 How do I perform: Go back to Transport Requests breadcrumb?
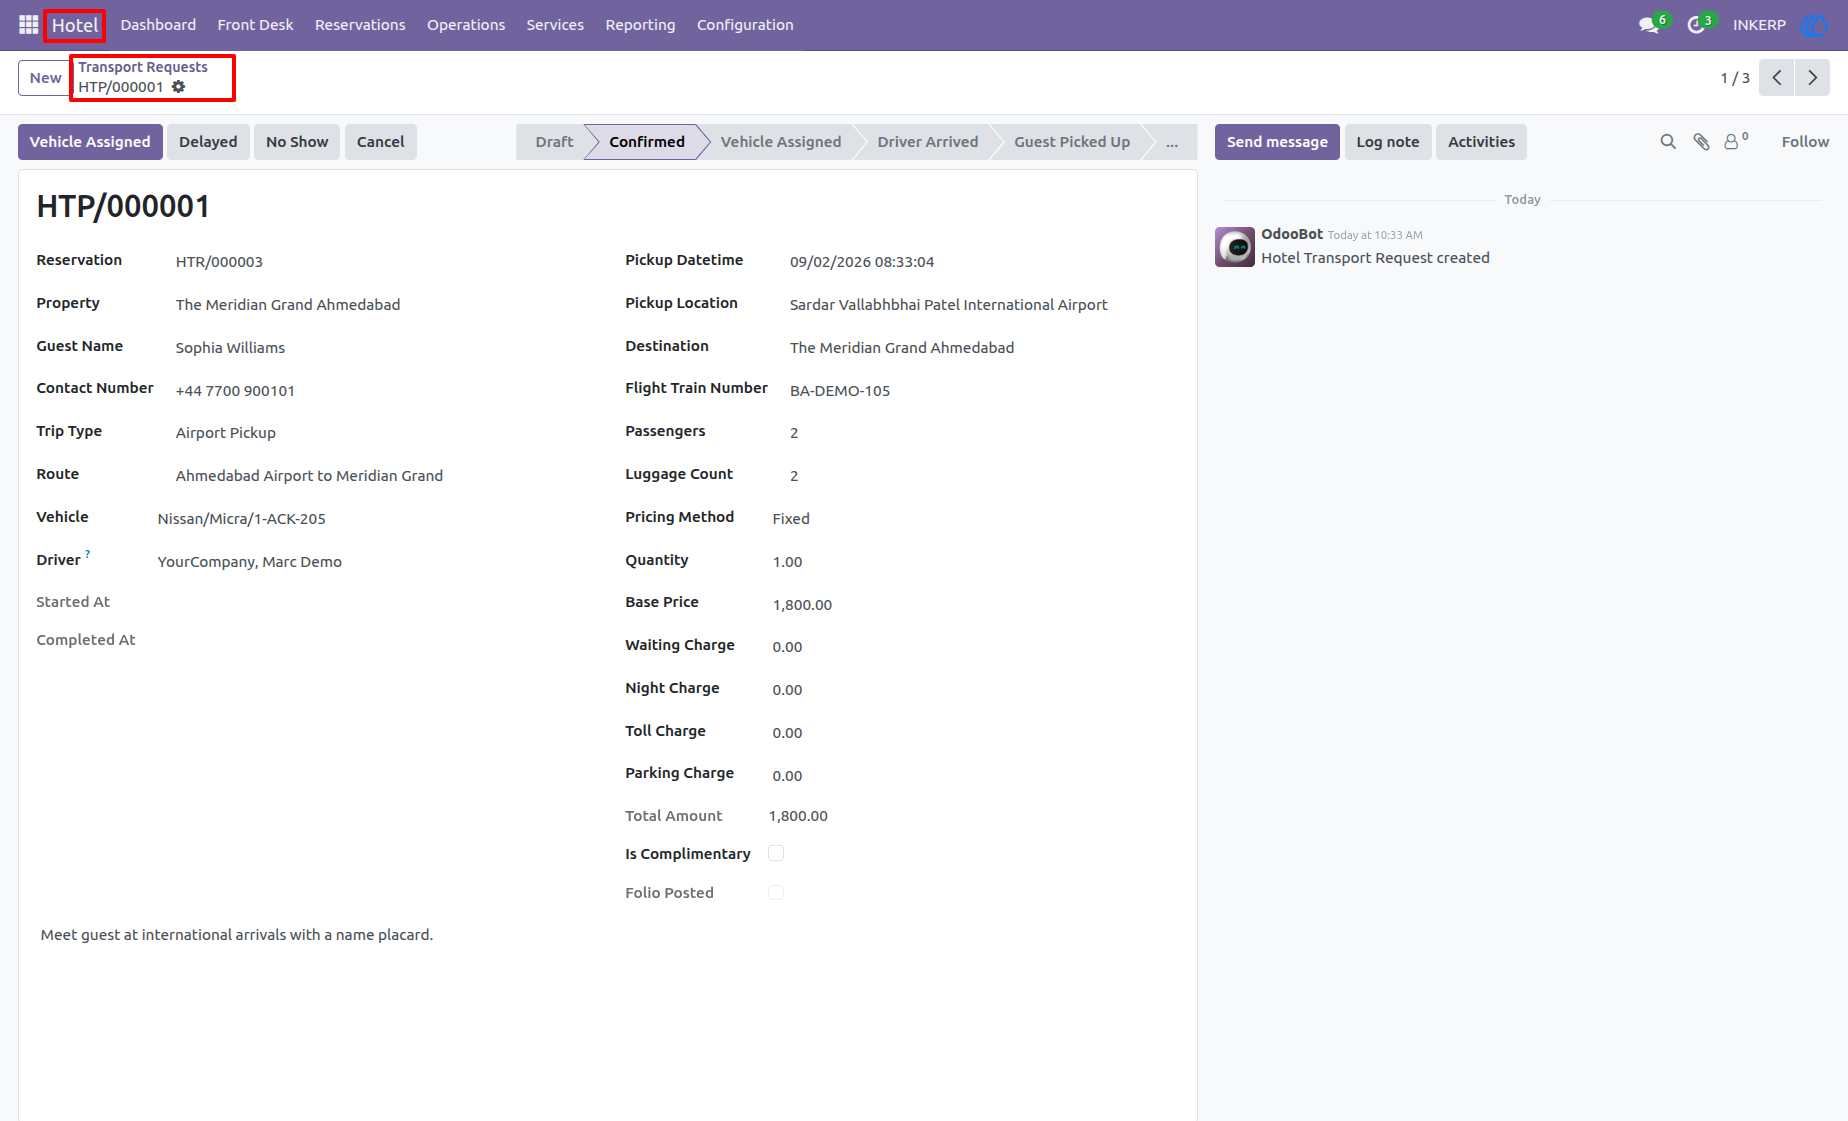(143, 67)
